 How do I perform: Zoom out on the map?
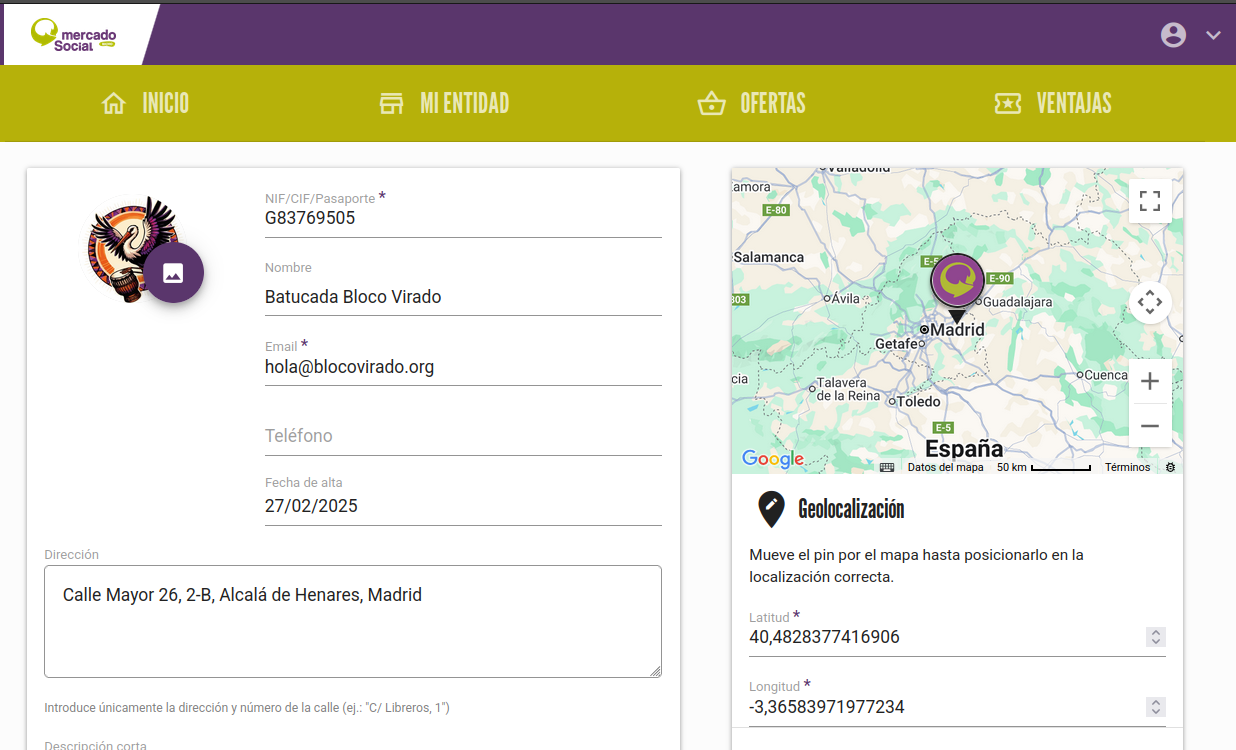[1150, 426]
